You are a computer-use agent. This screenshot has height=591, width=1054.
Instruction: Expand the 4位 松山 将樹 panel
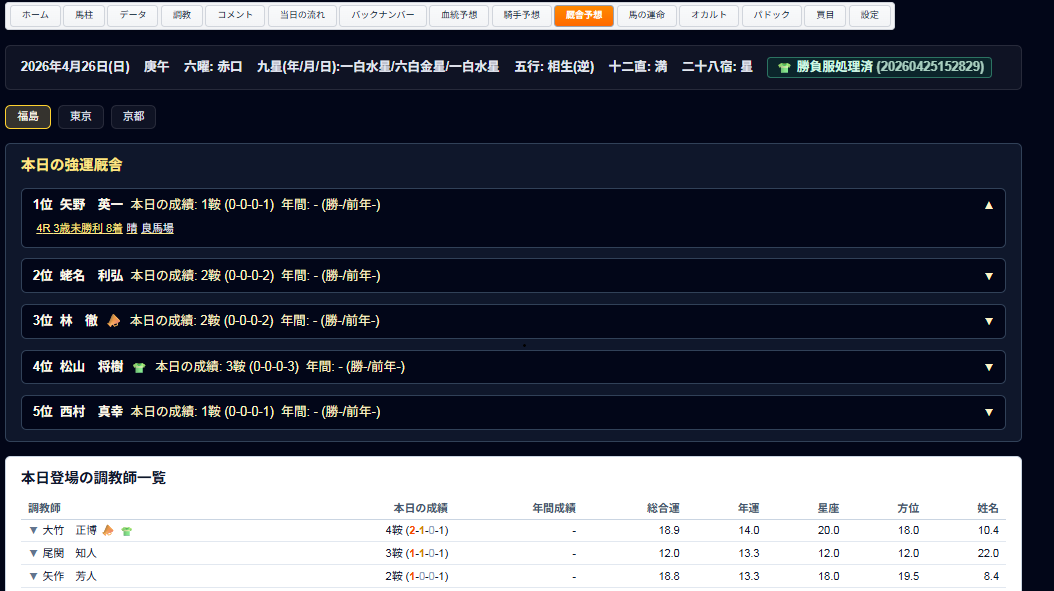click(x=988, y=367)
